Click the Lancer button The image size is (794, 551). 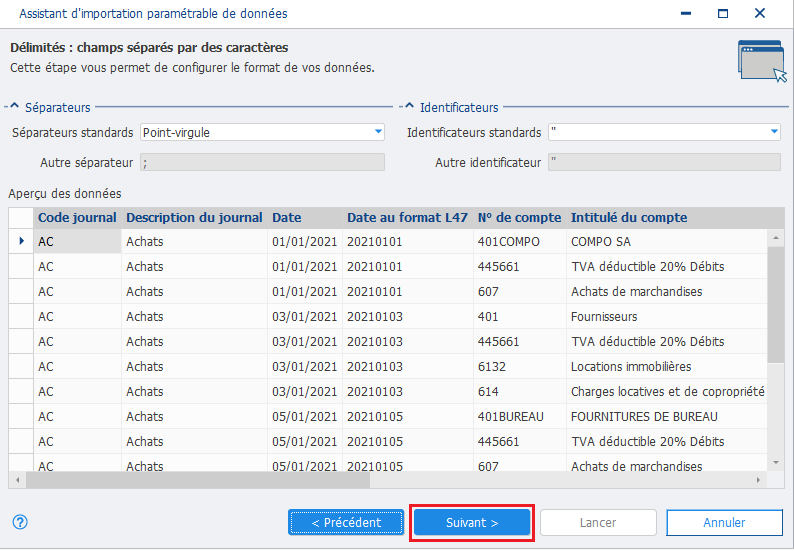[598, 522]
